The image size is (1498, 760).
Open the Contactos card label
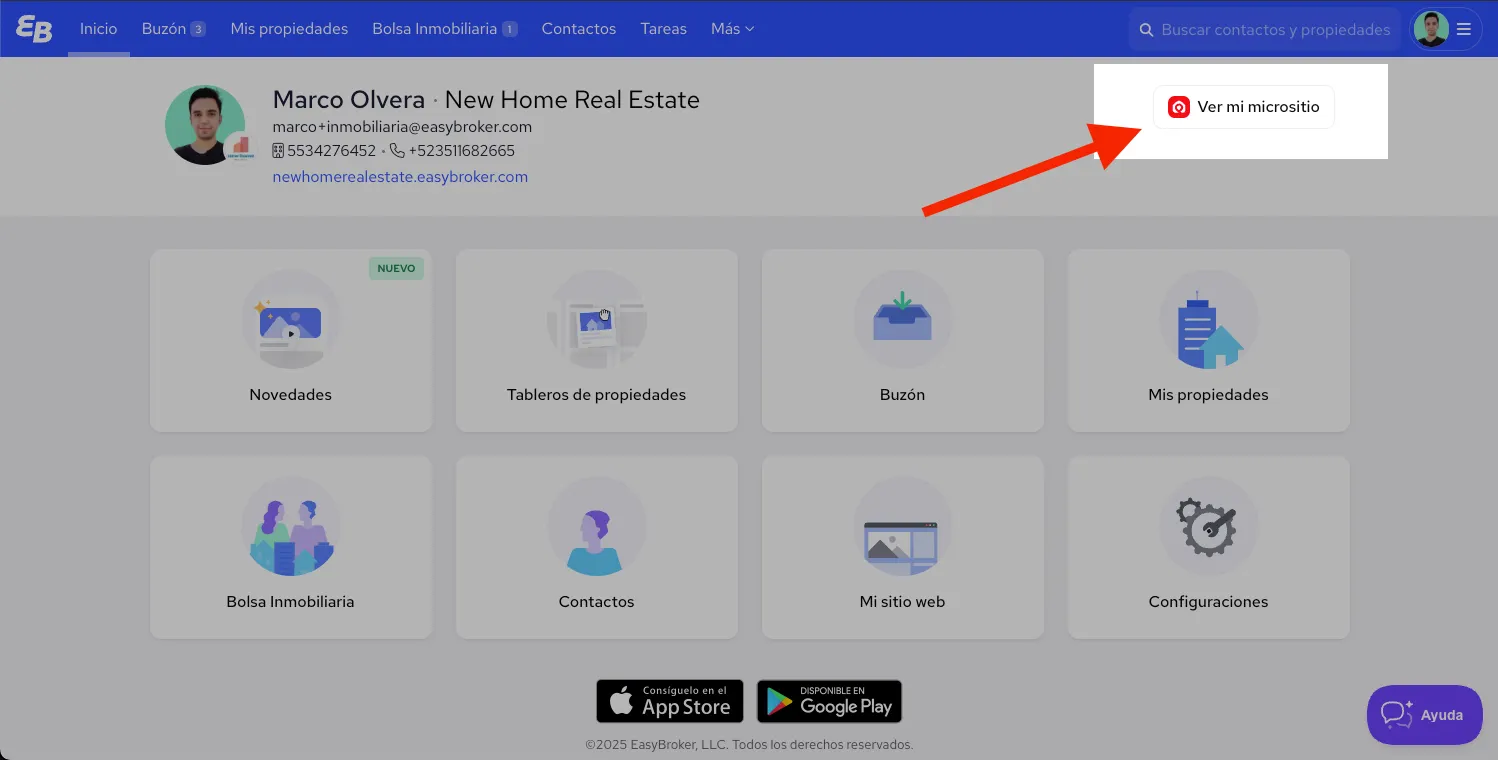pos(597,602)
